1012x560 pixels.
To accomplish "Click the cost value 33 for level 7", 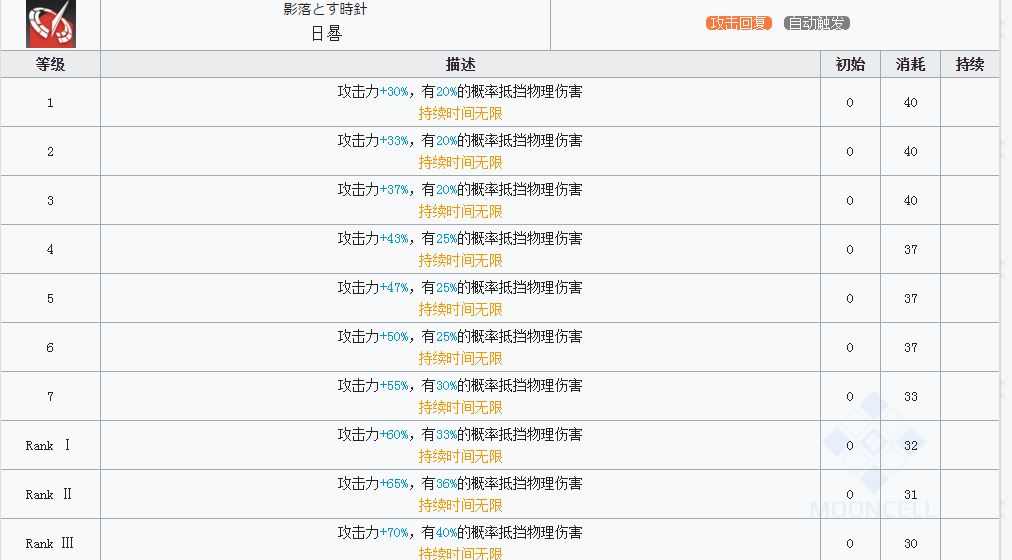I will coord(910,397).
